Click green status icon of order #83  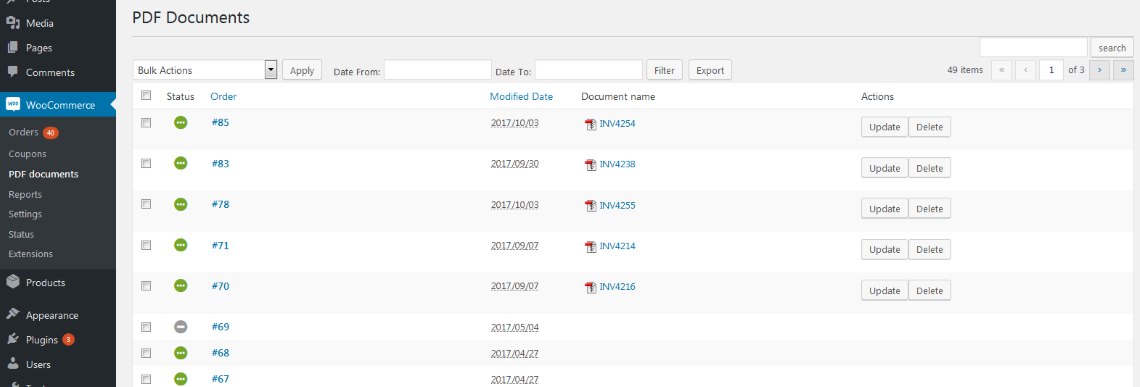pyautogui.click(x=180, y=164)
